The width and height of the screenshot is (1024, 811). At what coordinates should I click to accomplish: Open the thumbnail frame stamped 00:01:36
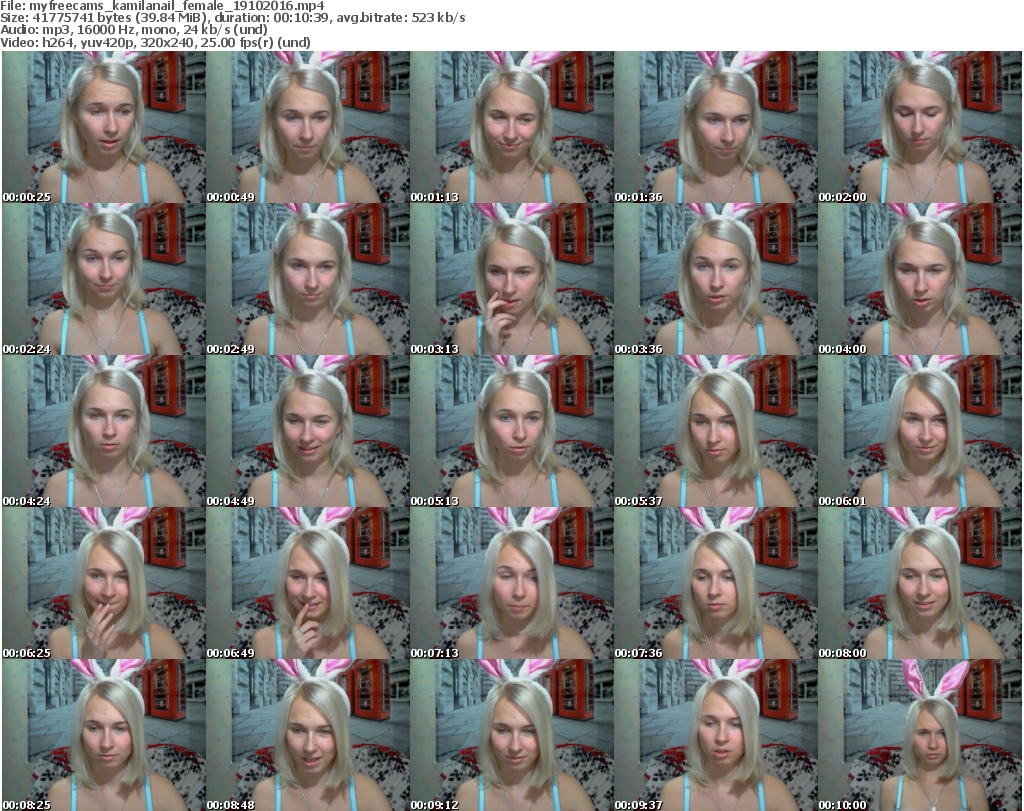click(x=716, y=127)
